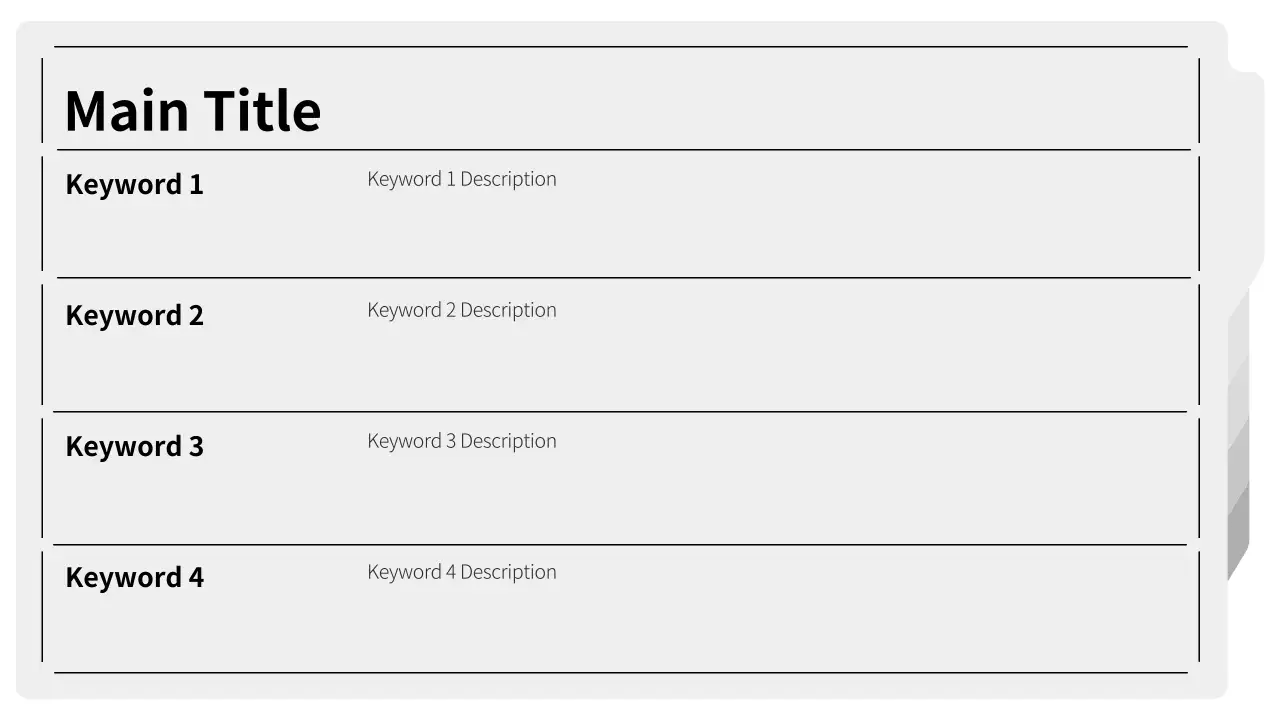The image size is (1280, 720).
Task: Select the Keyword 2 Description text
Action: (x=461, y=310)
